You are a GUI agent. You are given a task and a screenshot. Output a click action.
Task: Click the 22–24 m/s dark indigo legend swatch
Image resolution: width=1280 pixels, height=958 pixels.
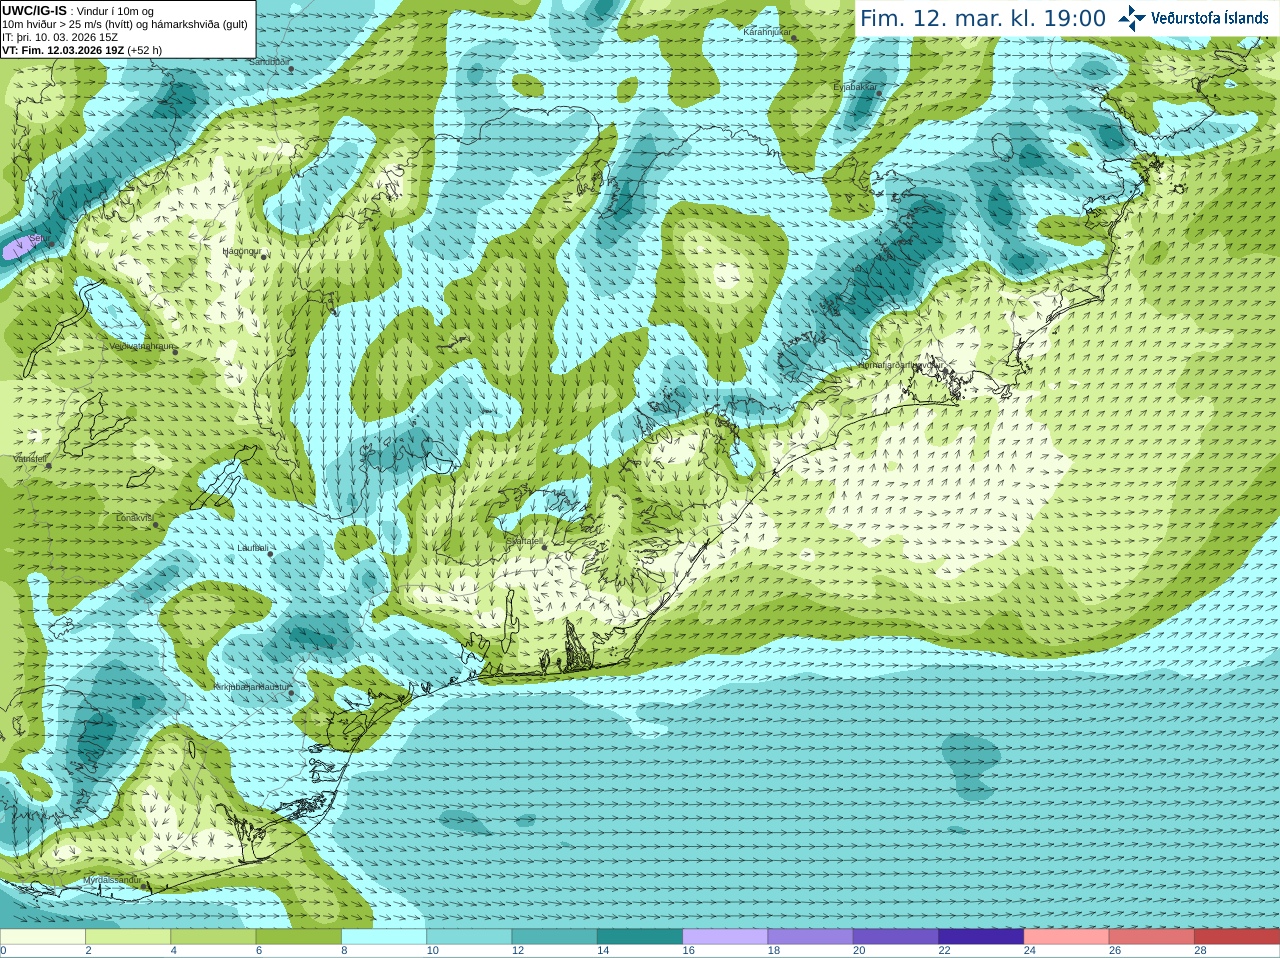coord(981,936)
